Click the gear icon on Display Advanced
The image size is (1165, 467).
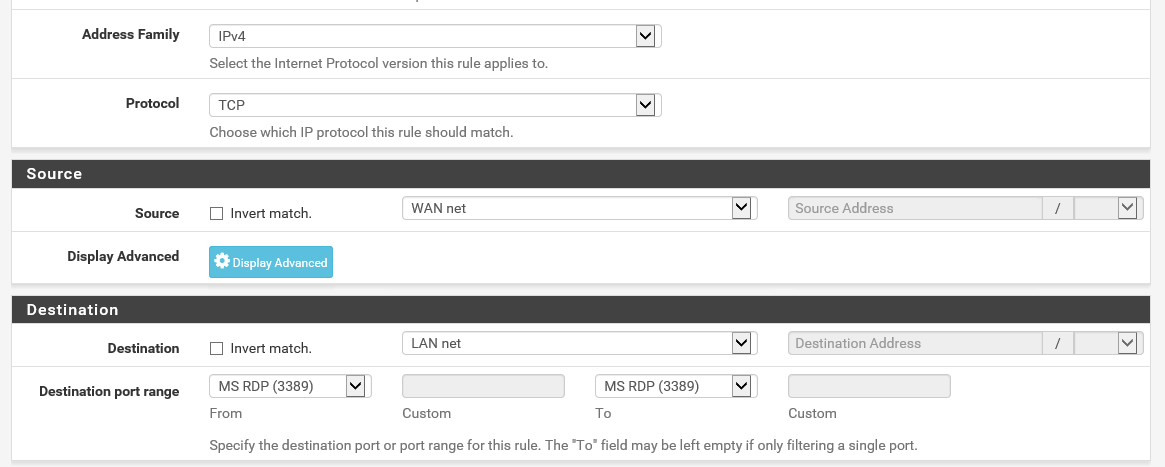coord(221,261)
